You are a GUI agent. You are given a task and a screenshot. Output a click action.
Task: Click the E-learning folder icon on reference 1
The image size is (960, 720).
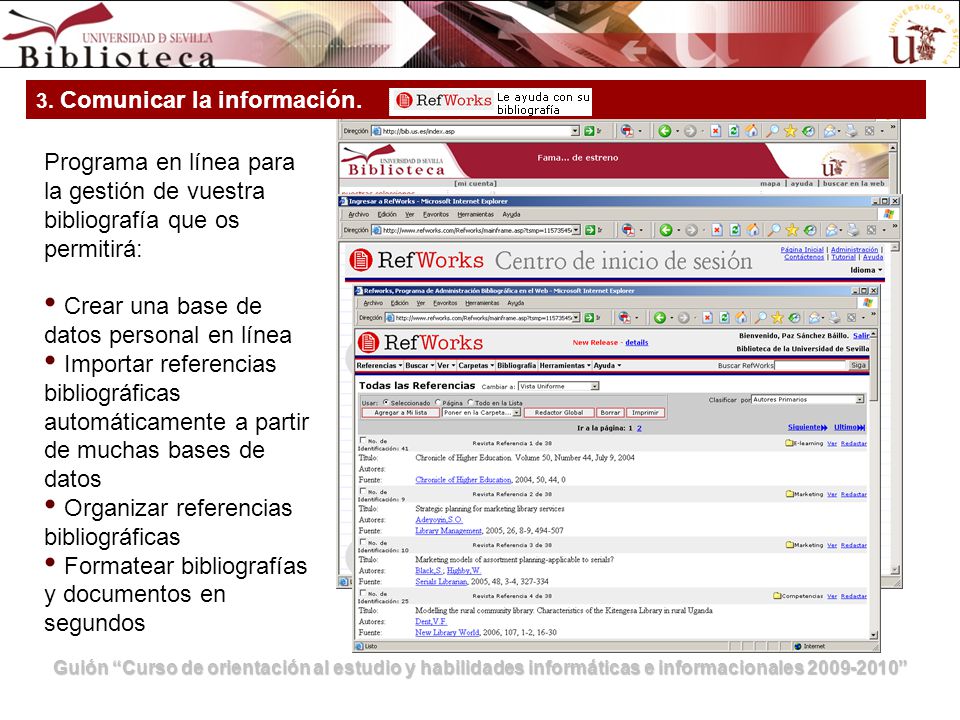point(789,443)
